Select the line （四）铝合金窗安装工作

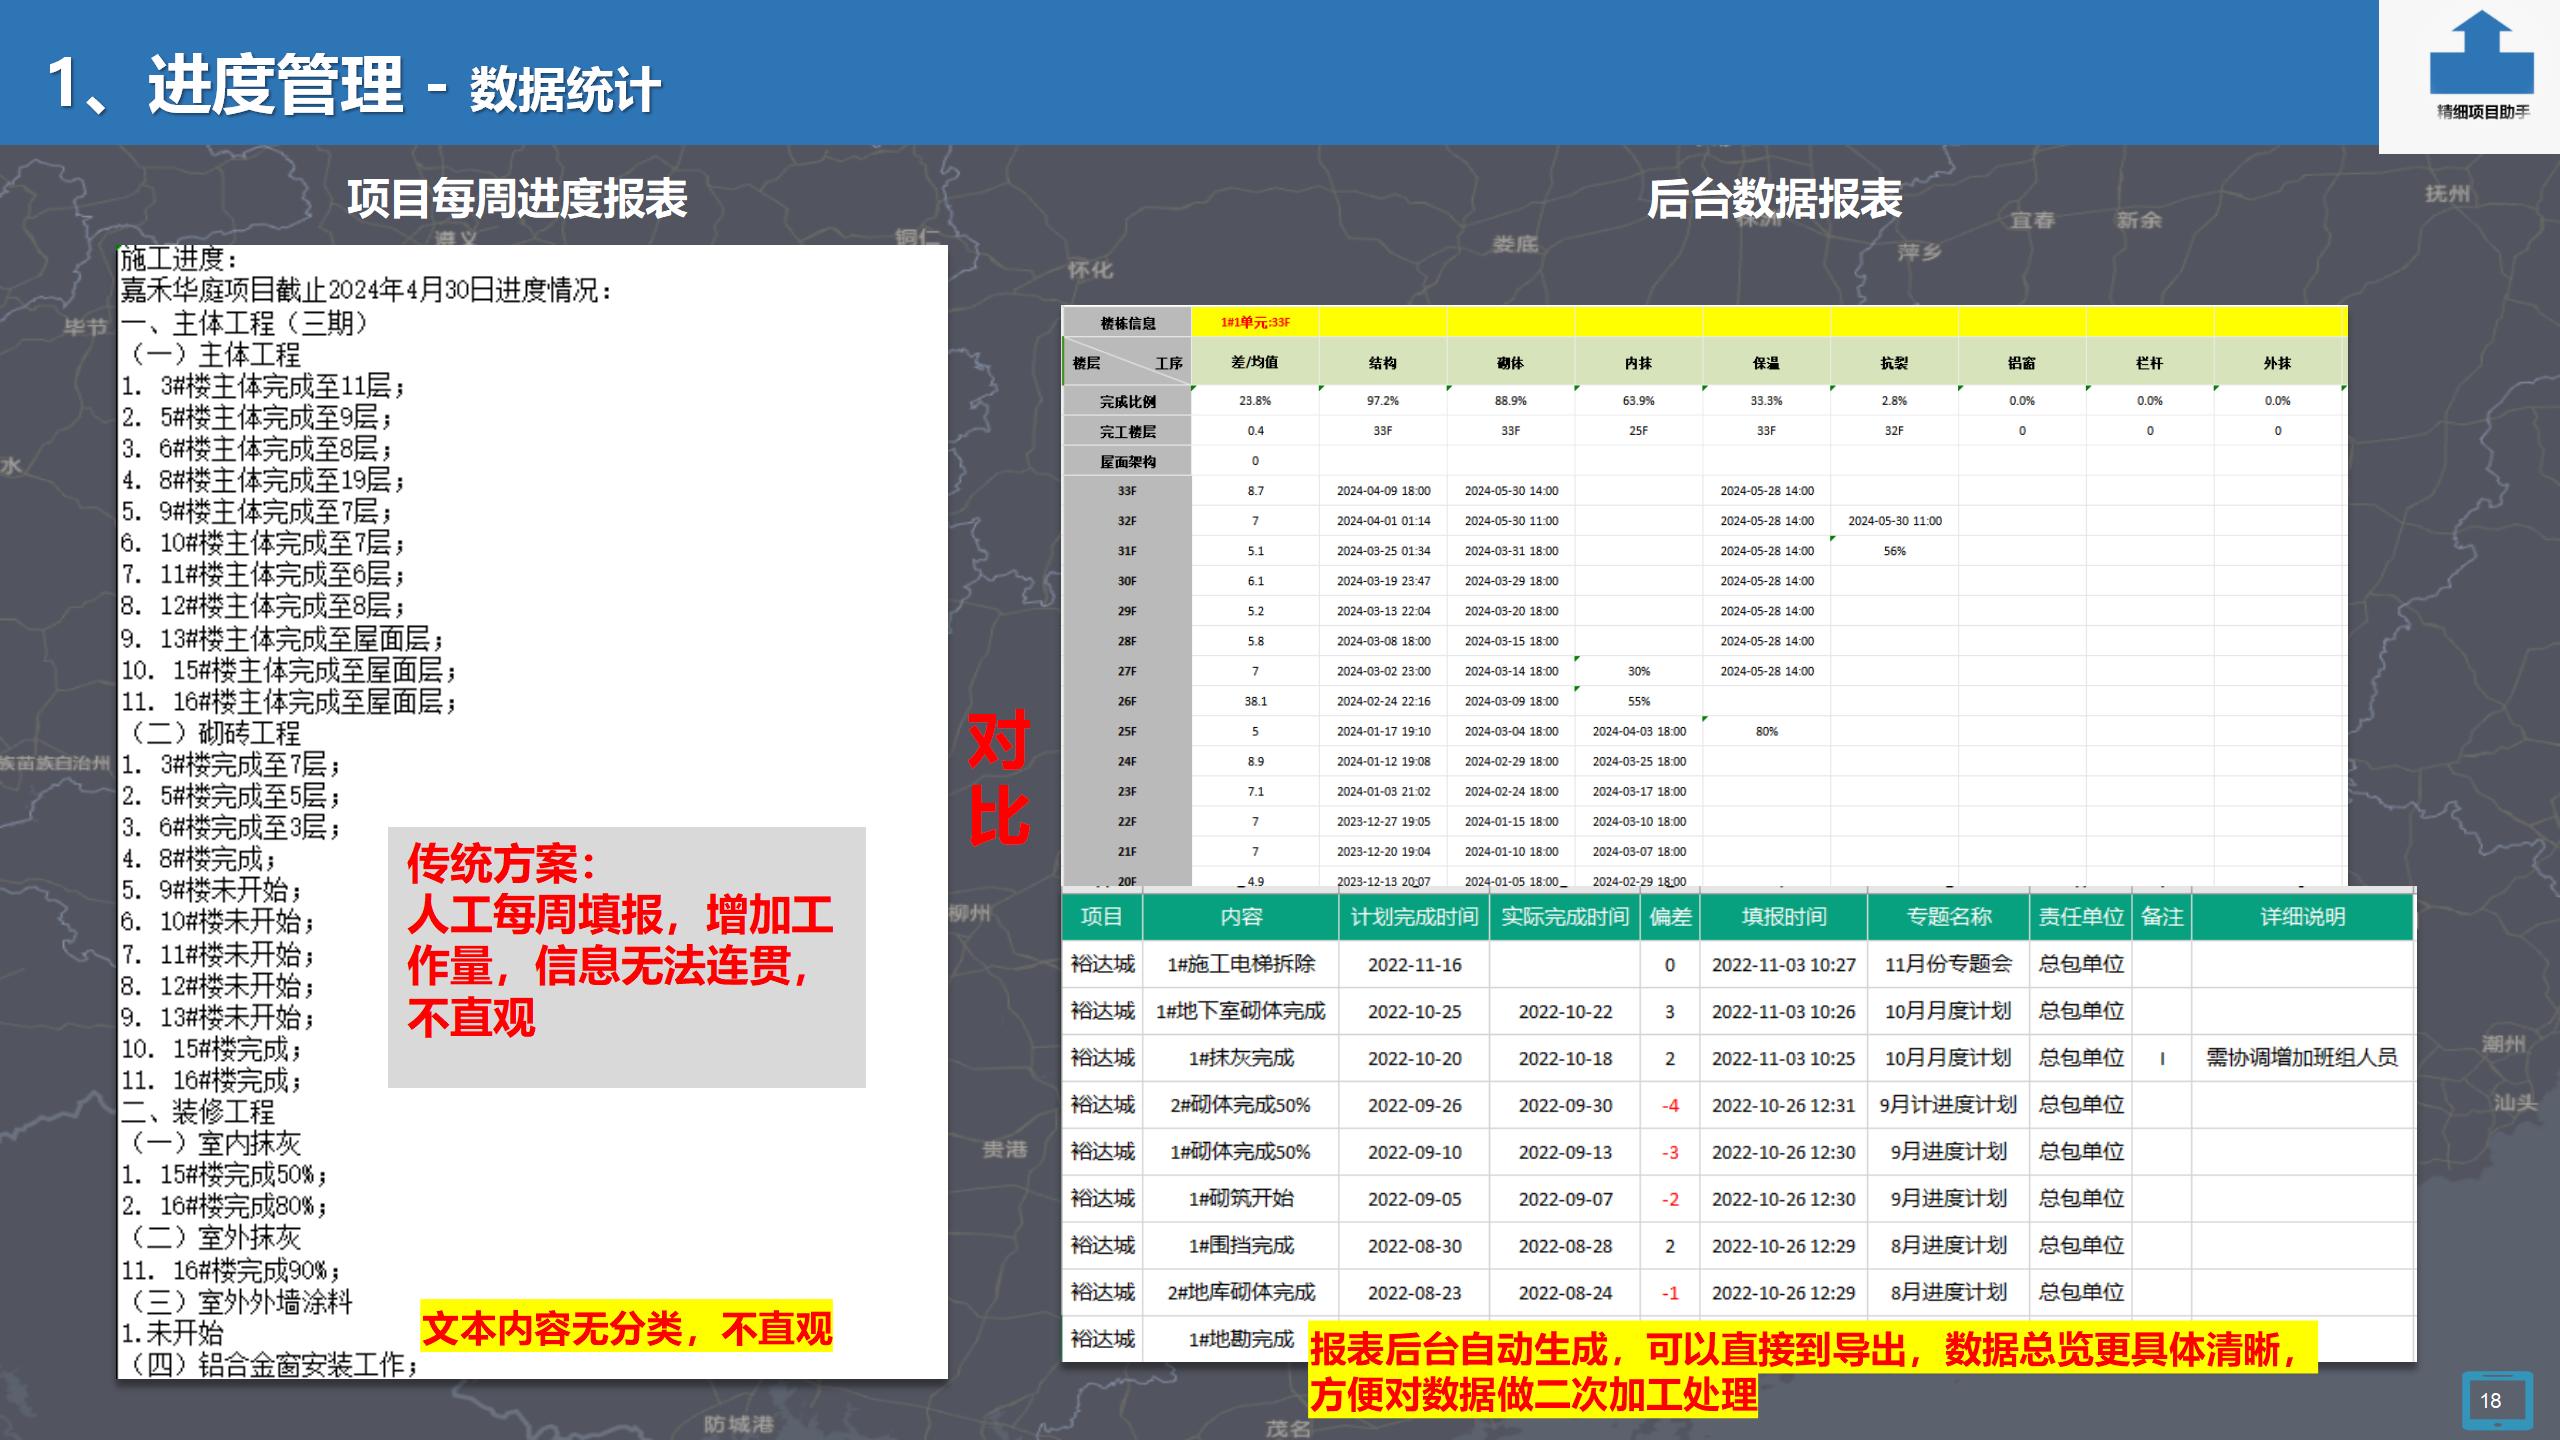(x=270, y=1364)
